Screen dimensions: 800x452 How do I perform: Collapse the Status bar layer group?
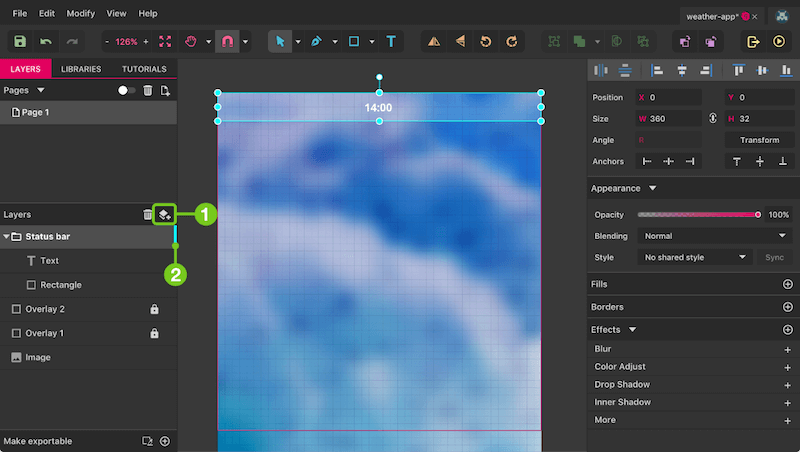[x=6, y=236]
